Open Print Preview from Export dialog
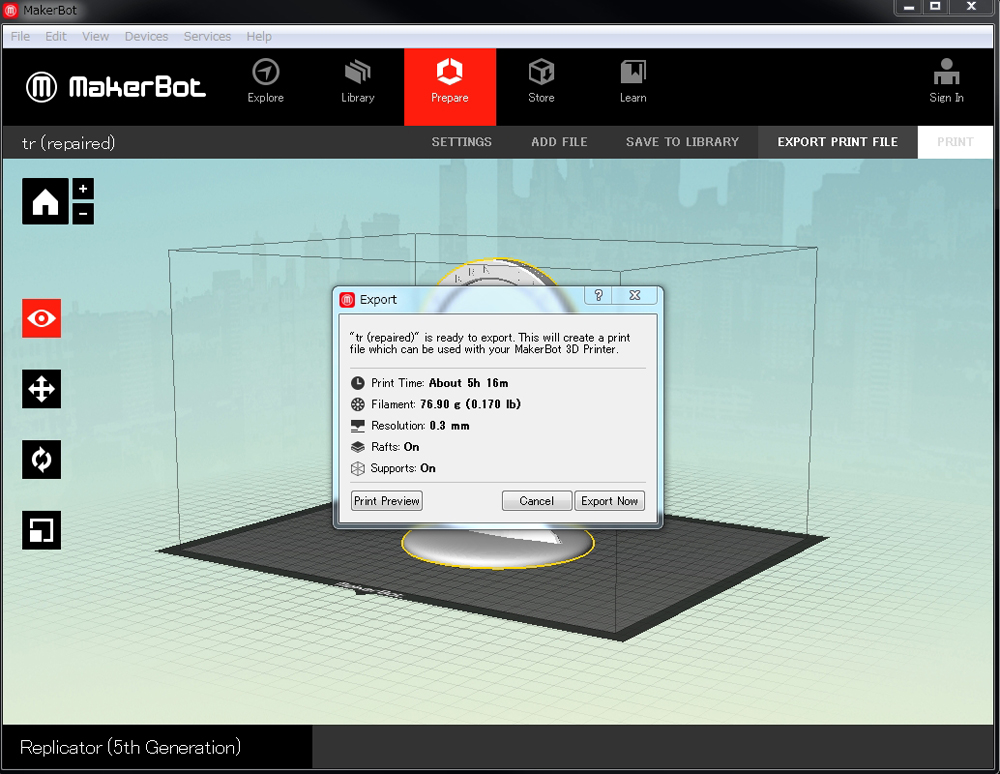Screen dimensions: 1000x774 387,501
